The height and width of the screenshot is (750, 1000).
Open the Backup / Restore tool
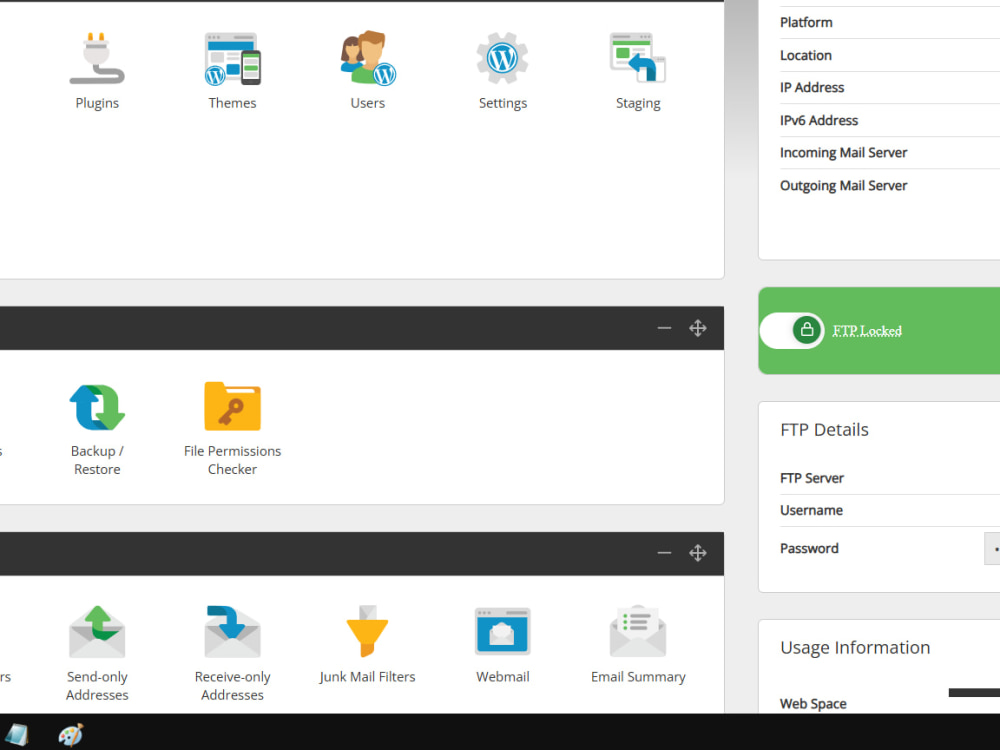pyautogui.click(x=97, y=429)
